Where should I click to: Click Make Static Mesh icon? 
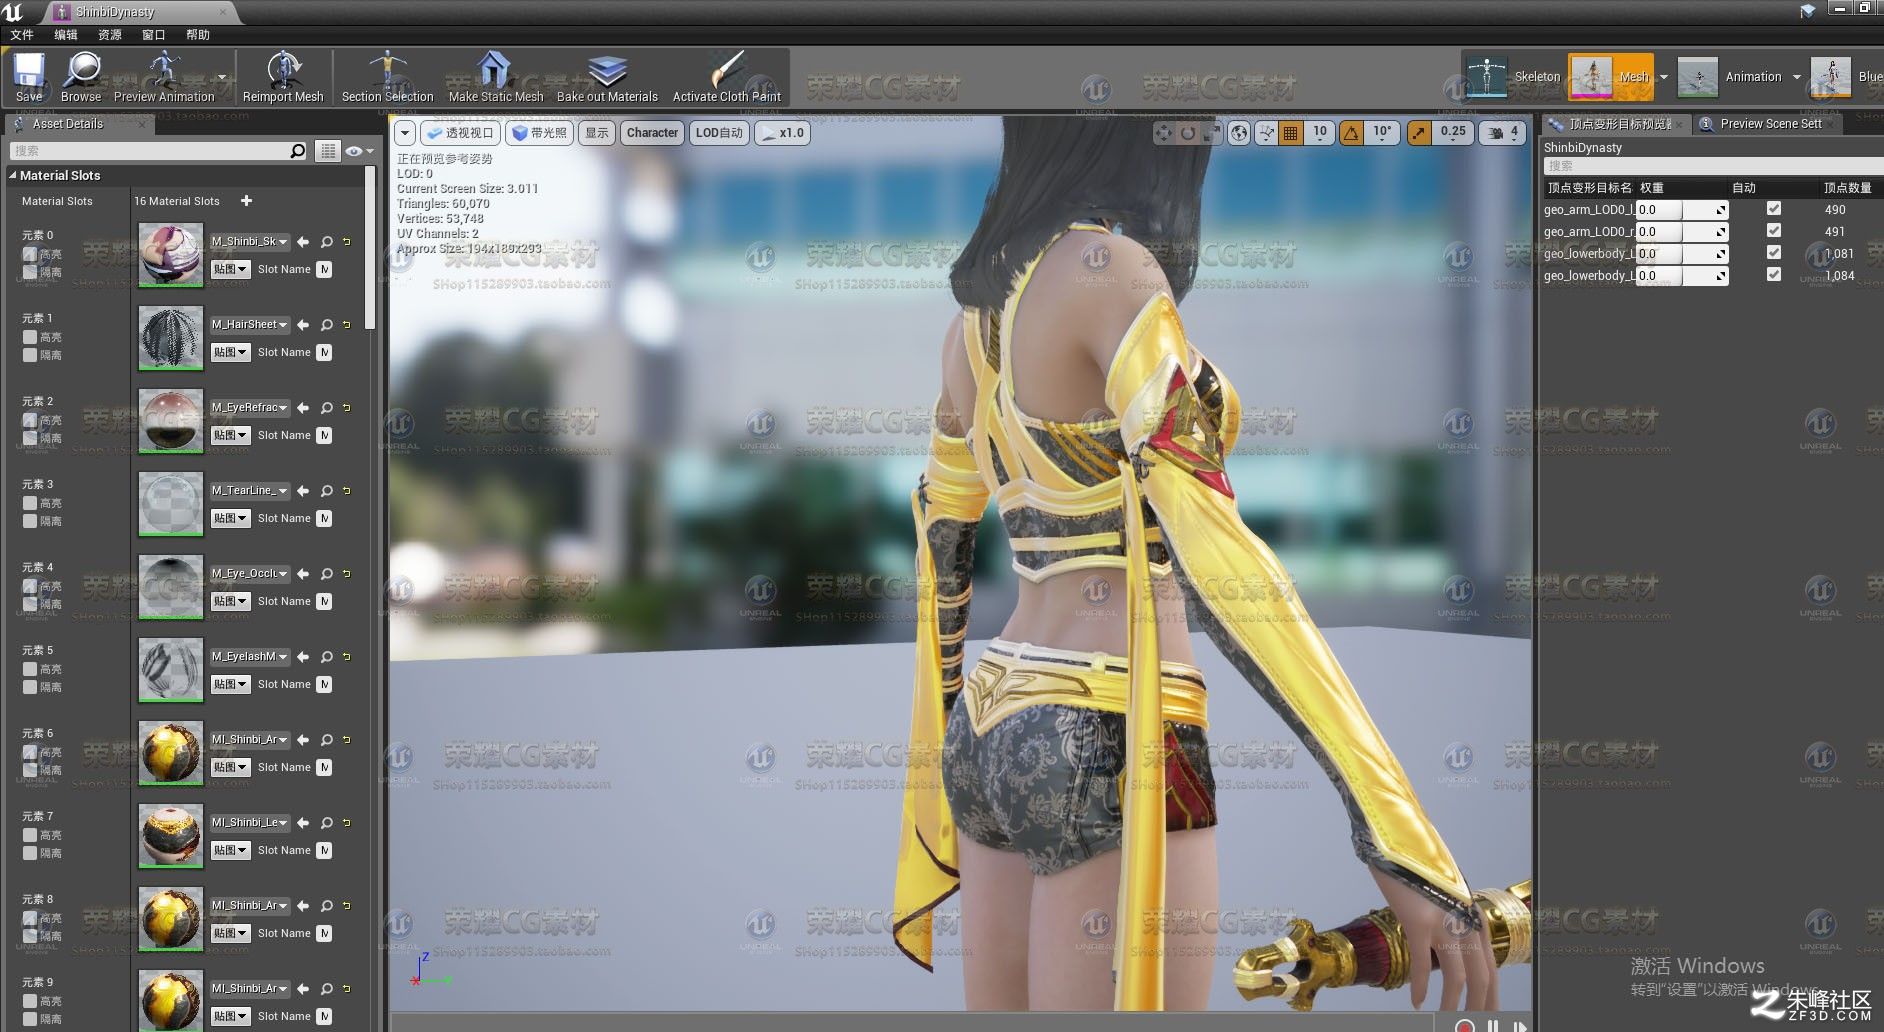click(495, 70)
